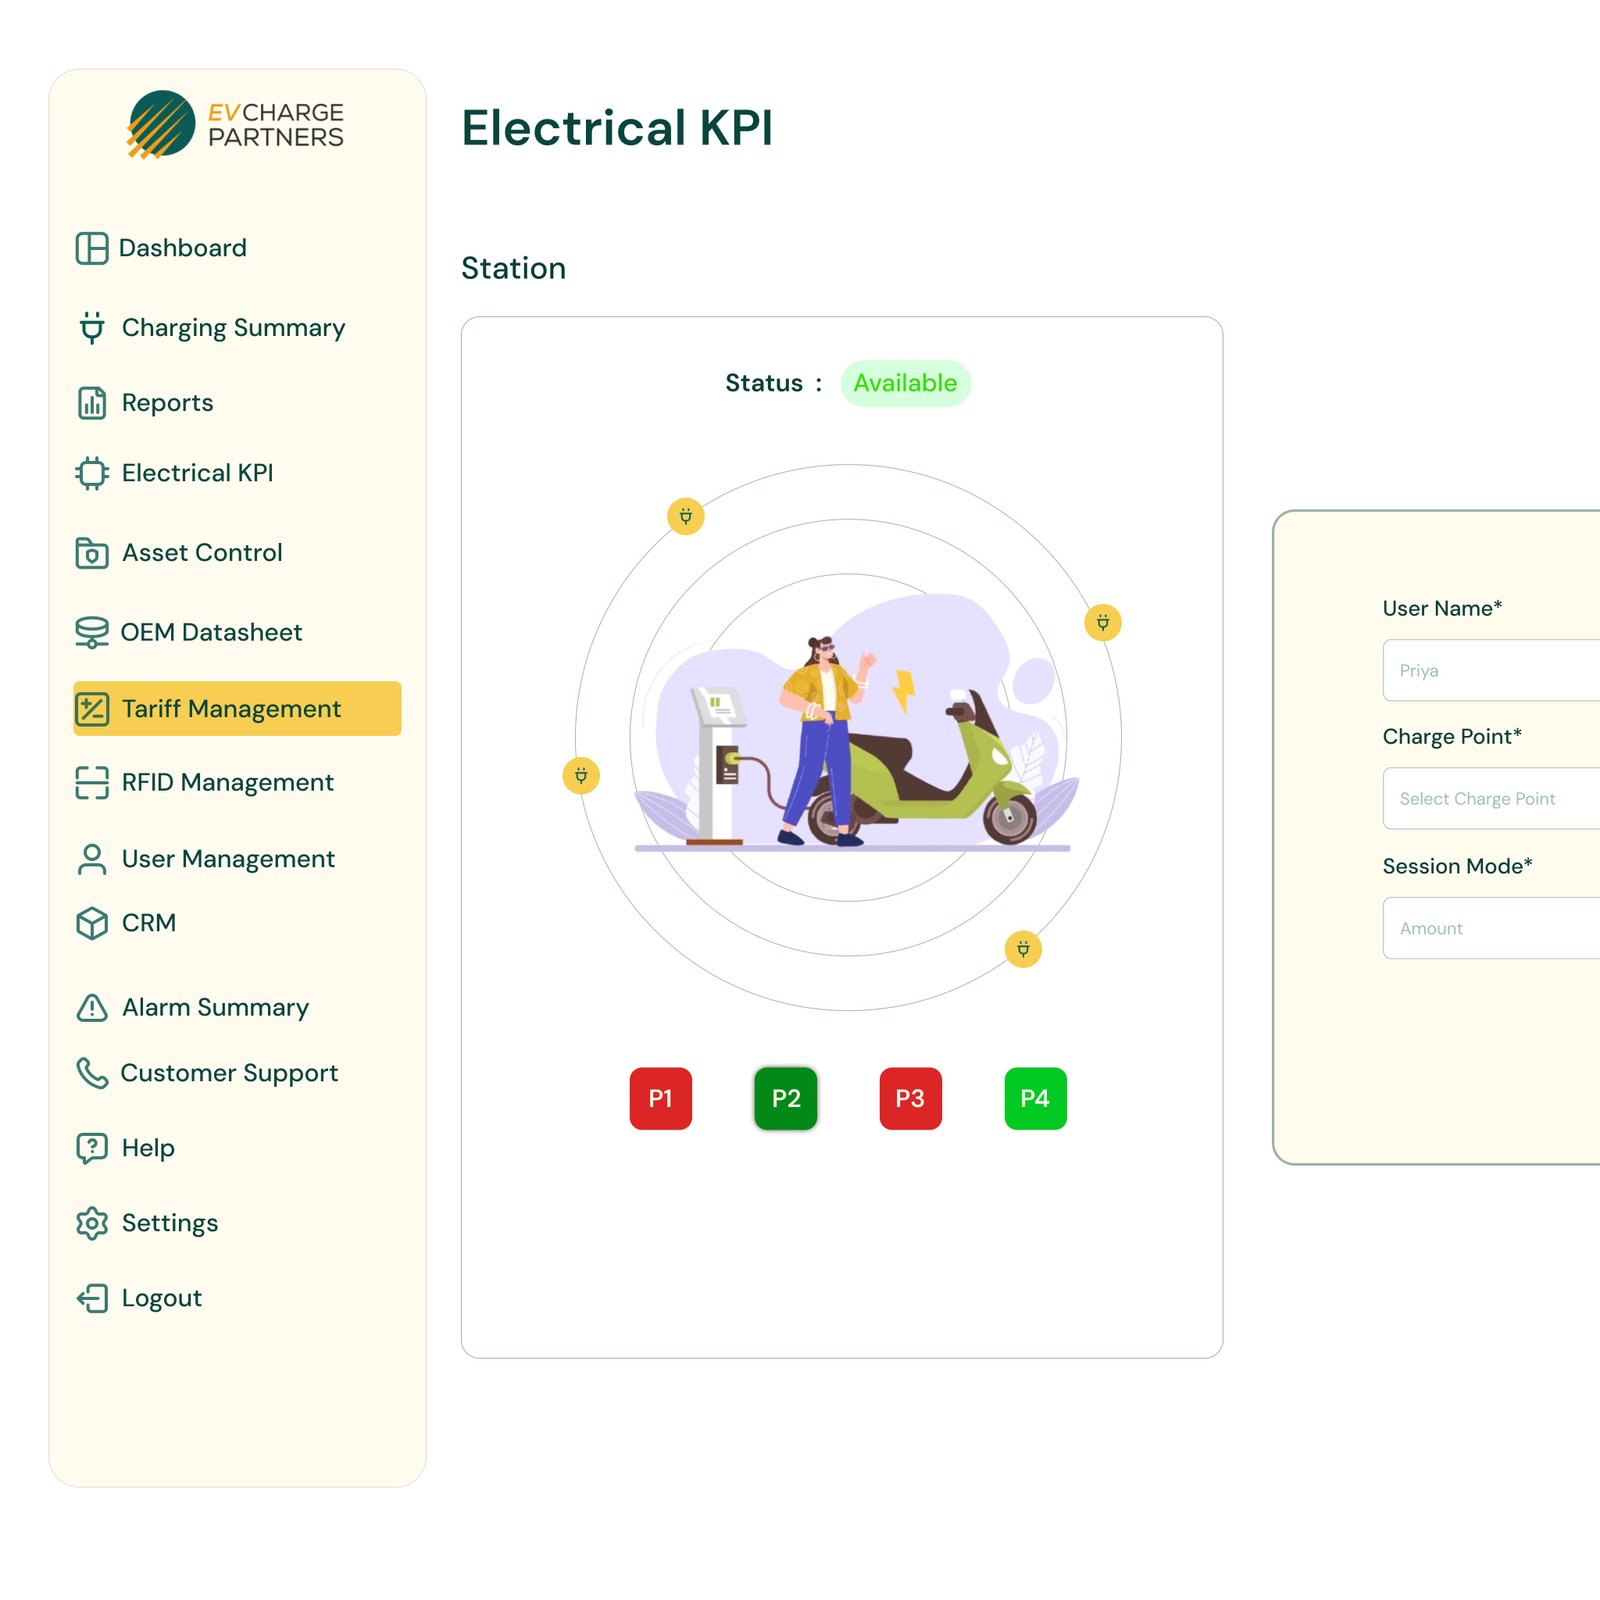Click the Settings gear icon
Screen dimensions: 1600x1600
[x=92, y=1223]
